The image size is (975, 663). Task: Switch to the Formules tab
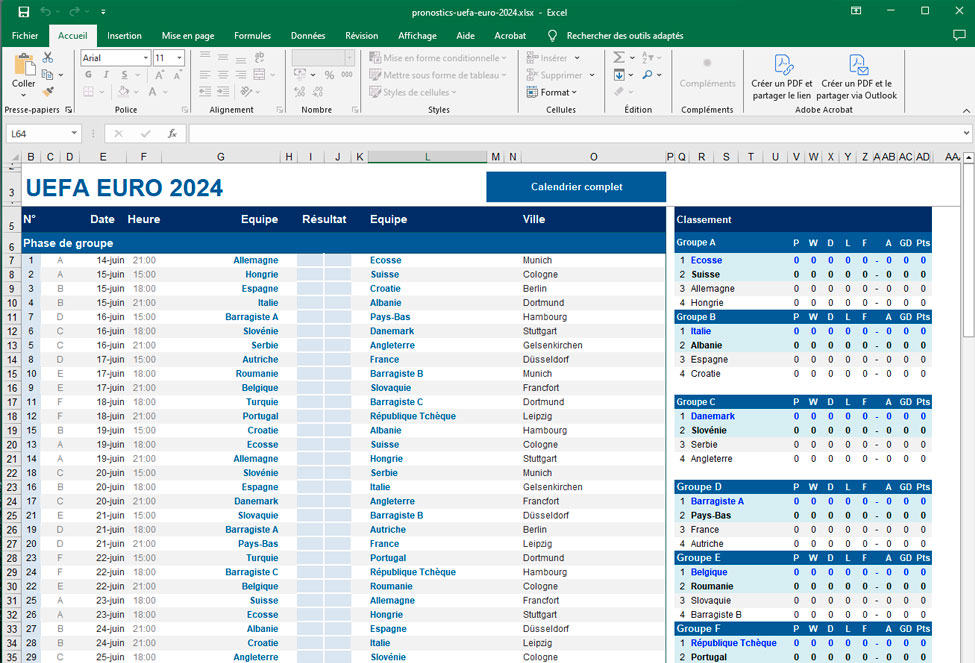(252, 35)
